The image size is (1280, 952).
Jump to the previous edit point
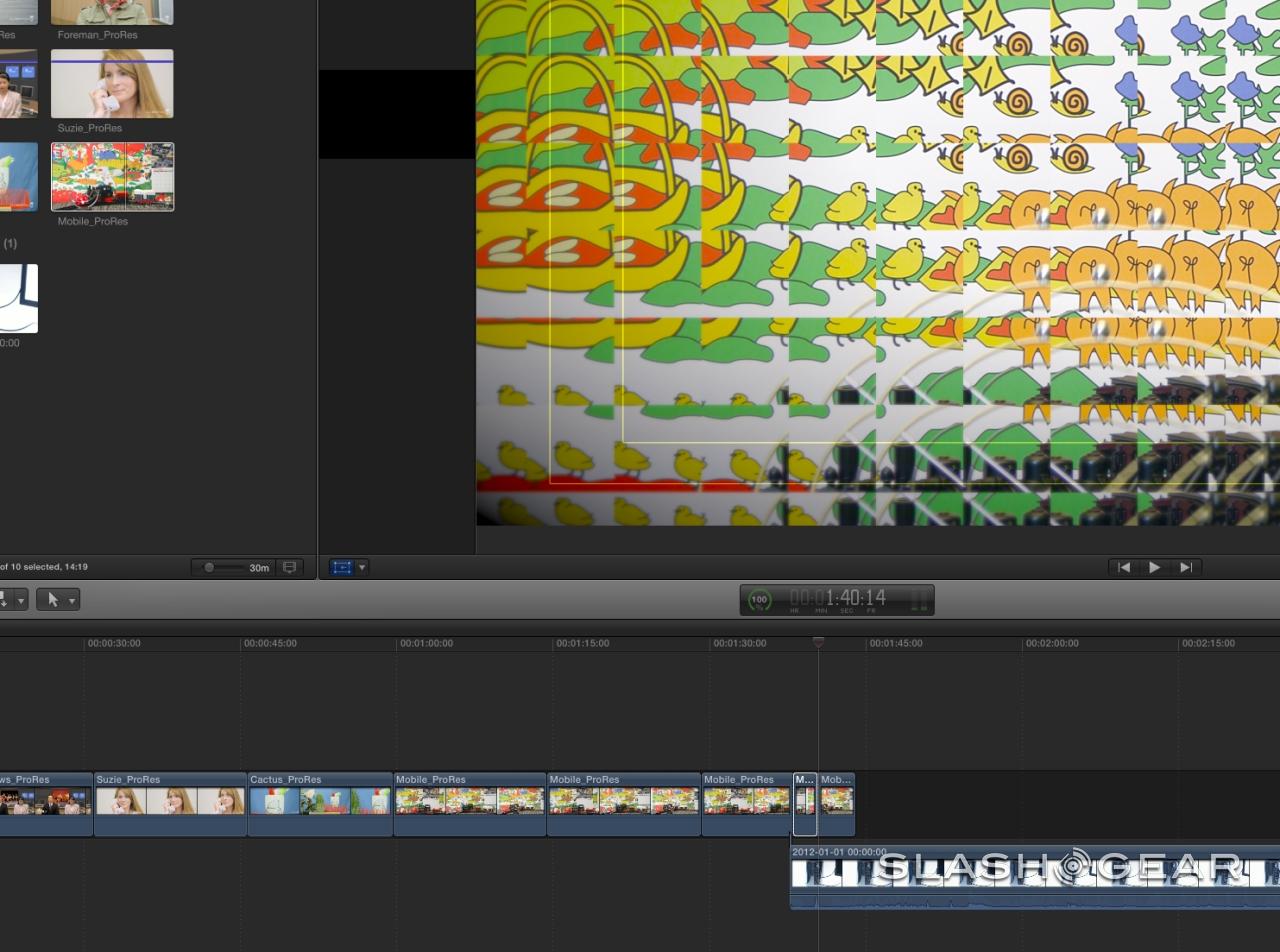point(1124,567)
